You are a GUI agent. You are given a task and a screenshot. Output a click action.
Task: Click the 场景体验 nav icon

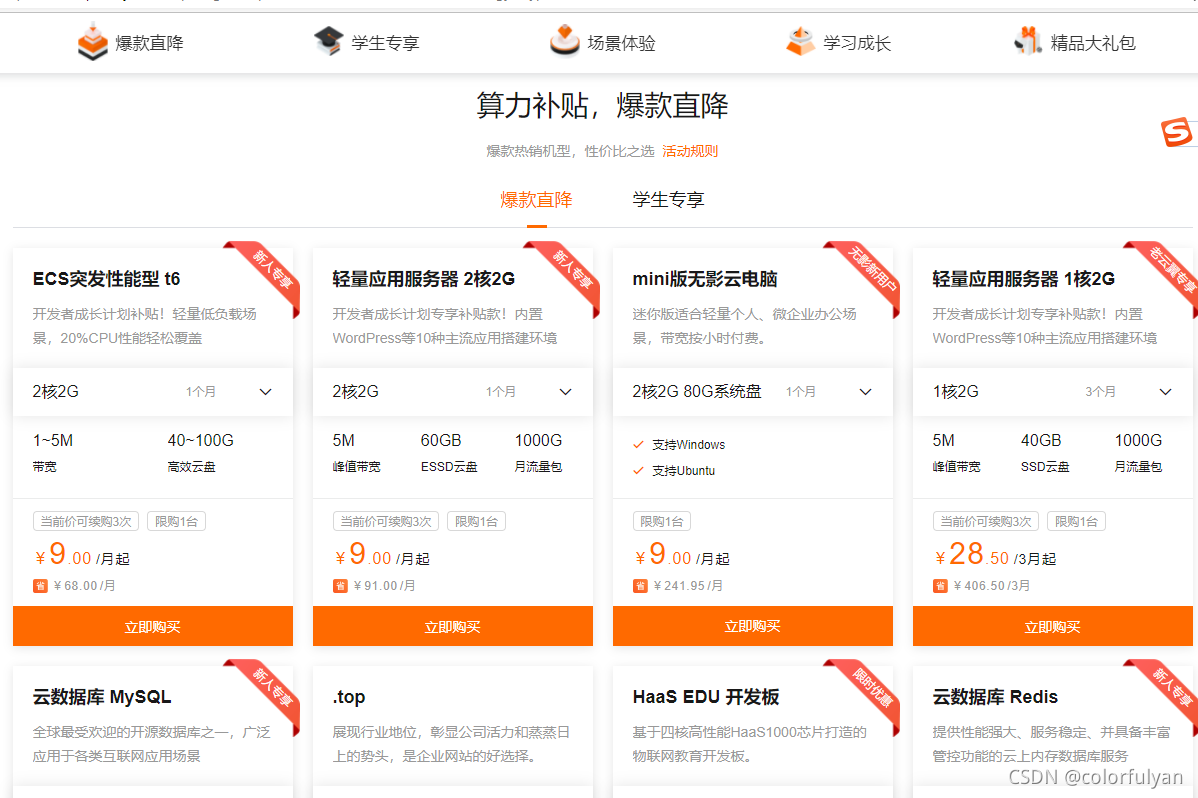tap(565, 41)
